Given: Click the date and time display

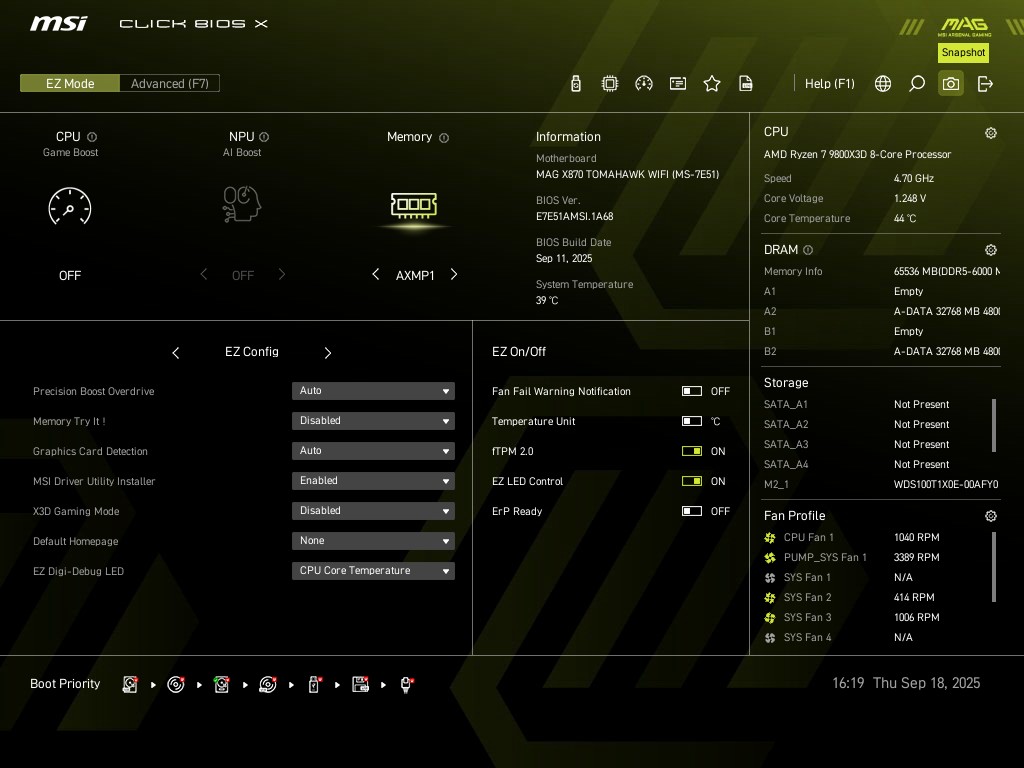Looking at the screenshot, I should pos(906,683).
